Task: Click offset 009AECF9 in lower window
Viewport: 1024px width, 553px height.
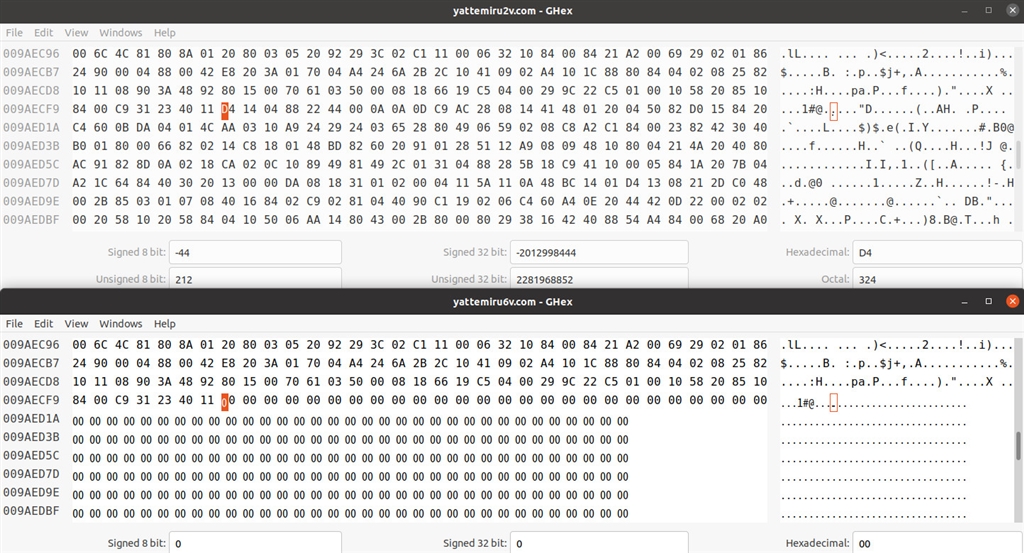Action: click(31, 400)
